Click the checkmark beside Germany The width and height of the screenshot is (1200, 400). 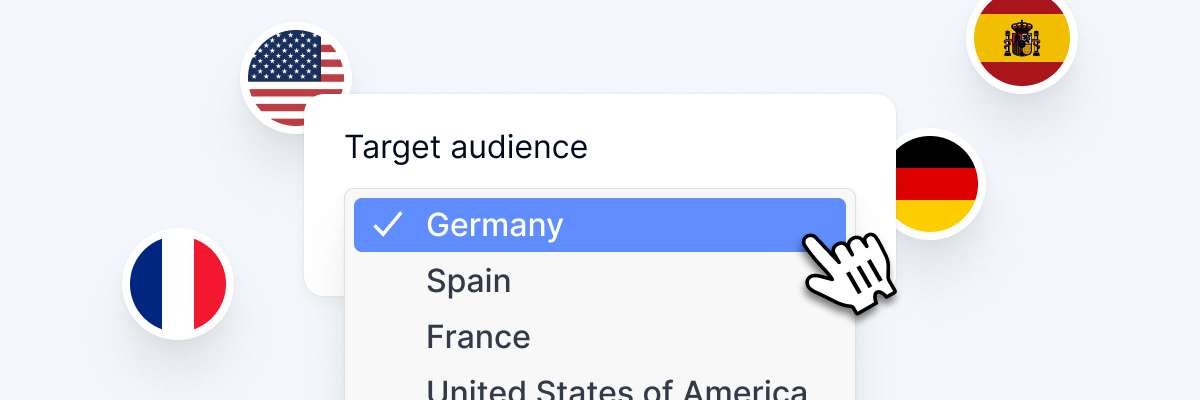pos(387,225)
